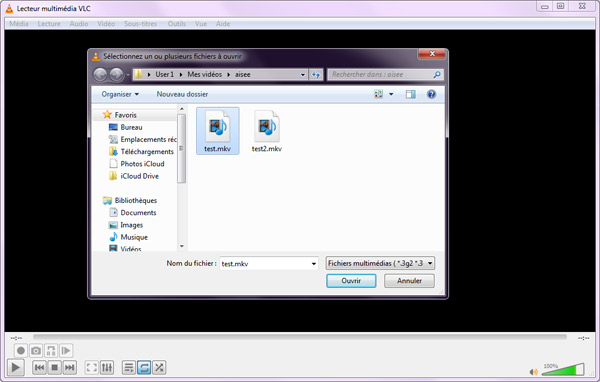The width and height of the screenshot is (600, 382).
Task: Click the Annuler button
Action: (x=409, y=281)
